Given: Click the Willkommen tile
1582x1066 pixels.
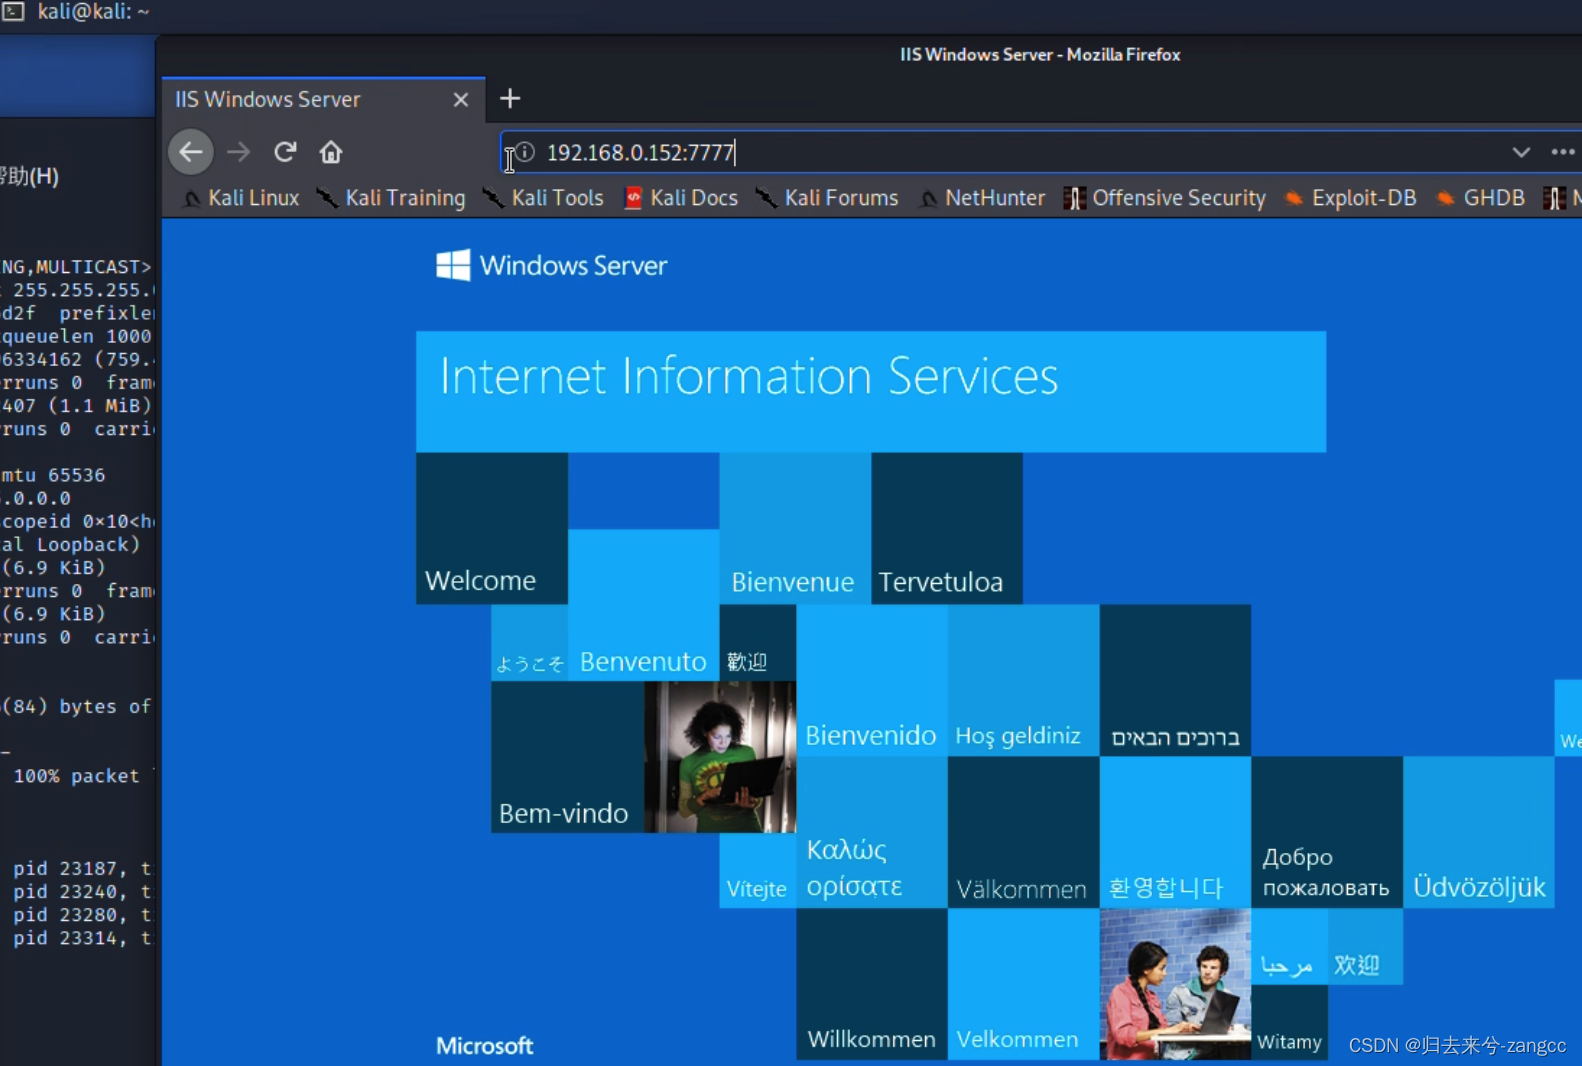Looking at the screenshot, I should pyautogui.click(x=872, y=984).
